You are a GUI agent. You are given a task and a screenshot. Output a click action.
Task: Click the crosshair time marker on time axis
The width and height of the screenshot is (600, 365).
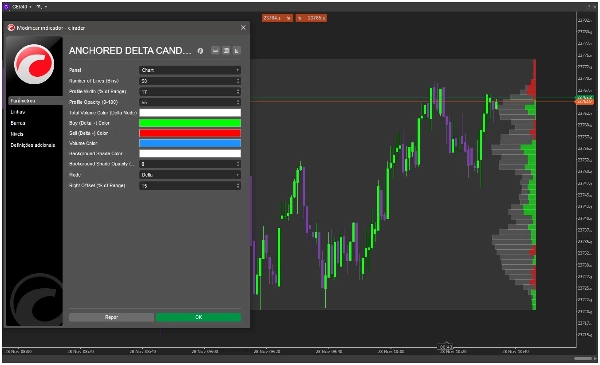[446, 347]
